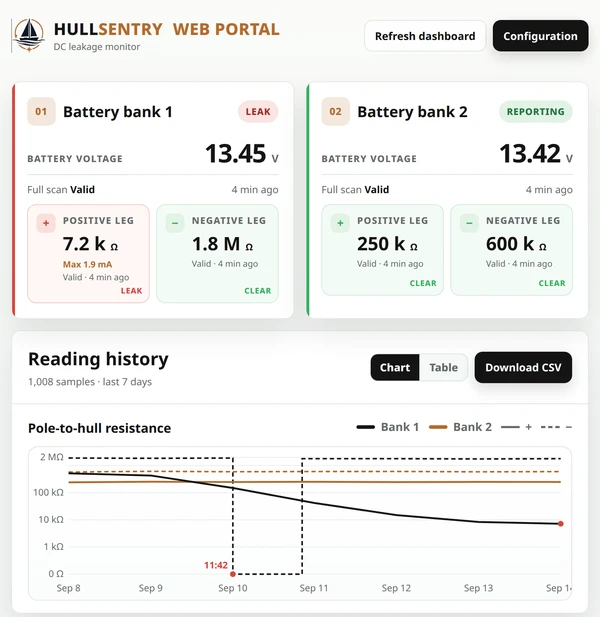Click the HullSentry sailboat logo
This screenshot has height=617, width=600.
click(28, 35)
